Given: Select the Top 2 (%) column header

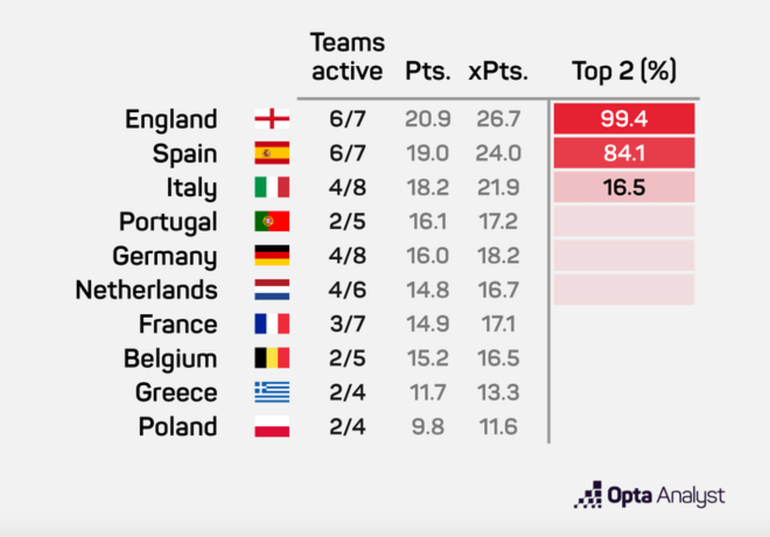Looking at the screenshot, I should (x=624, y=72).
